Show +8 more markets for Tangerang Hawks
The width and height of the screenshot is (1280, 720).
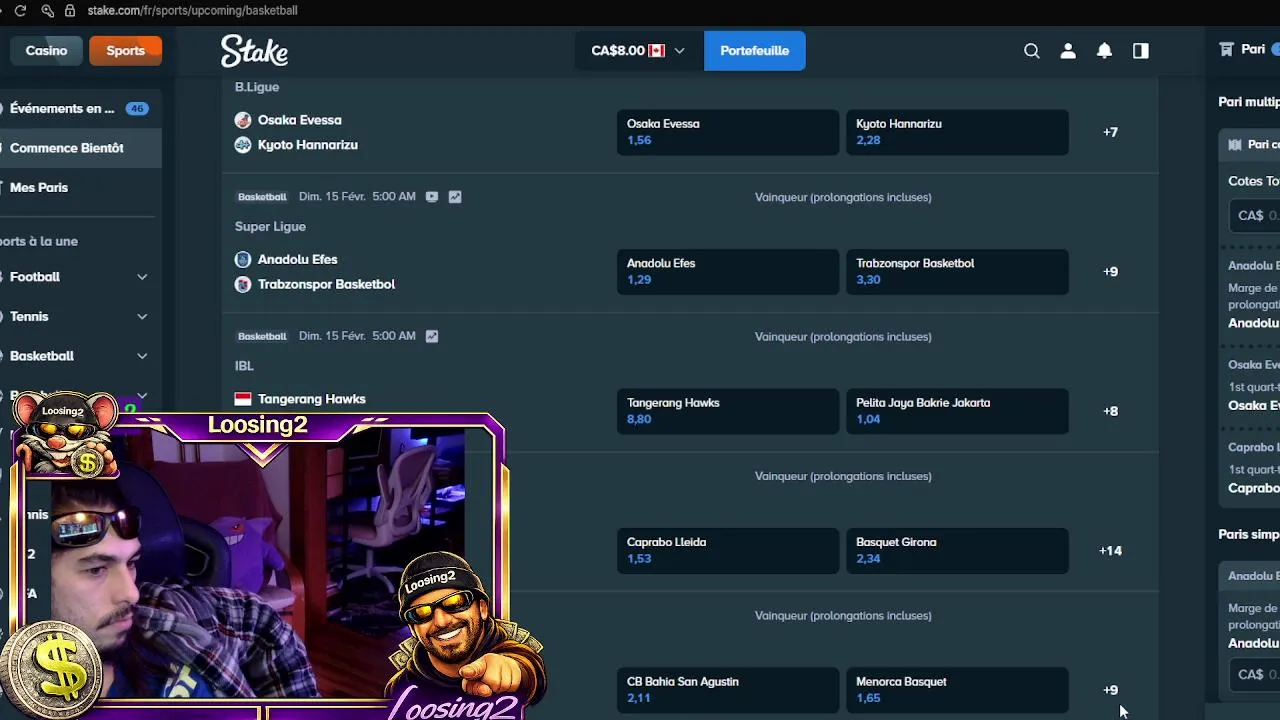(1110, 411)
